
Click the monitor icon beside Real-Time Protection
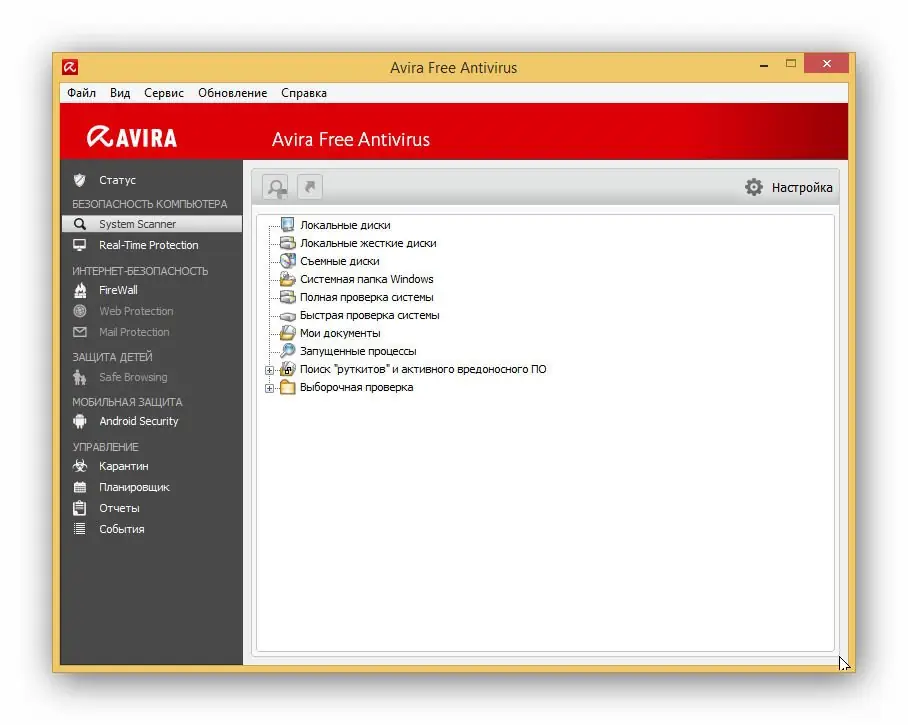point(80,245)
